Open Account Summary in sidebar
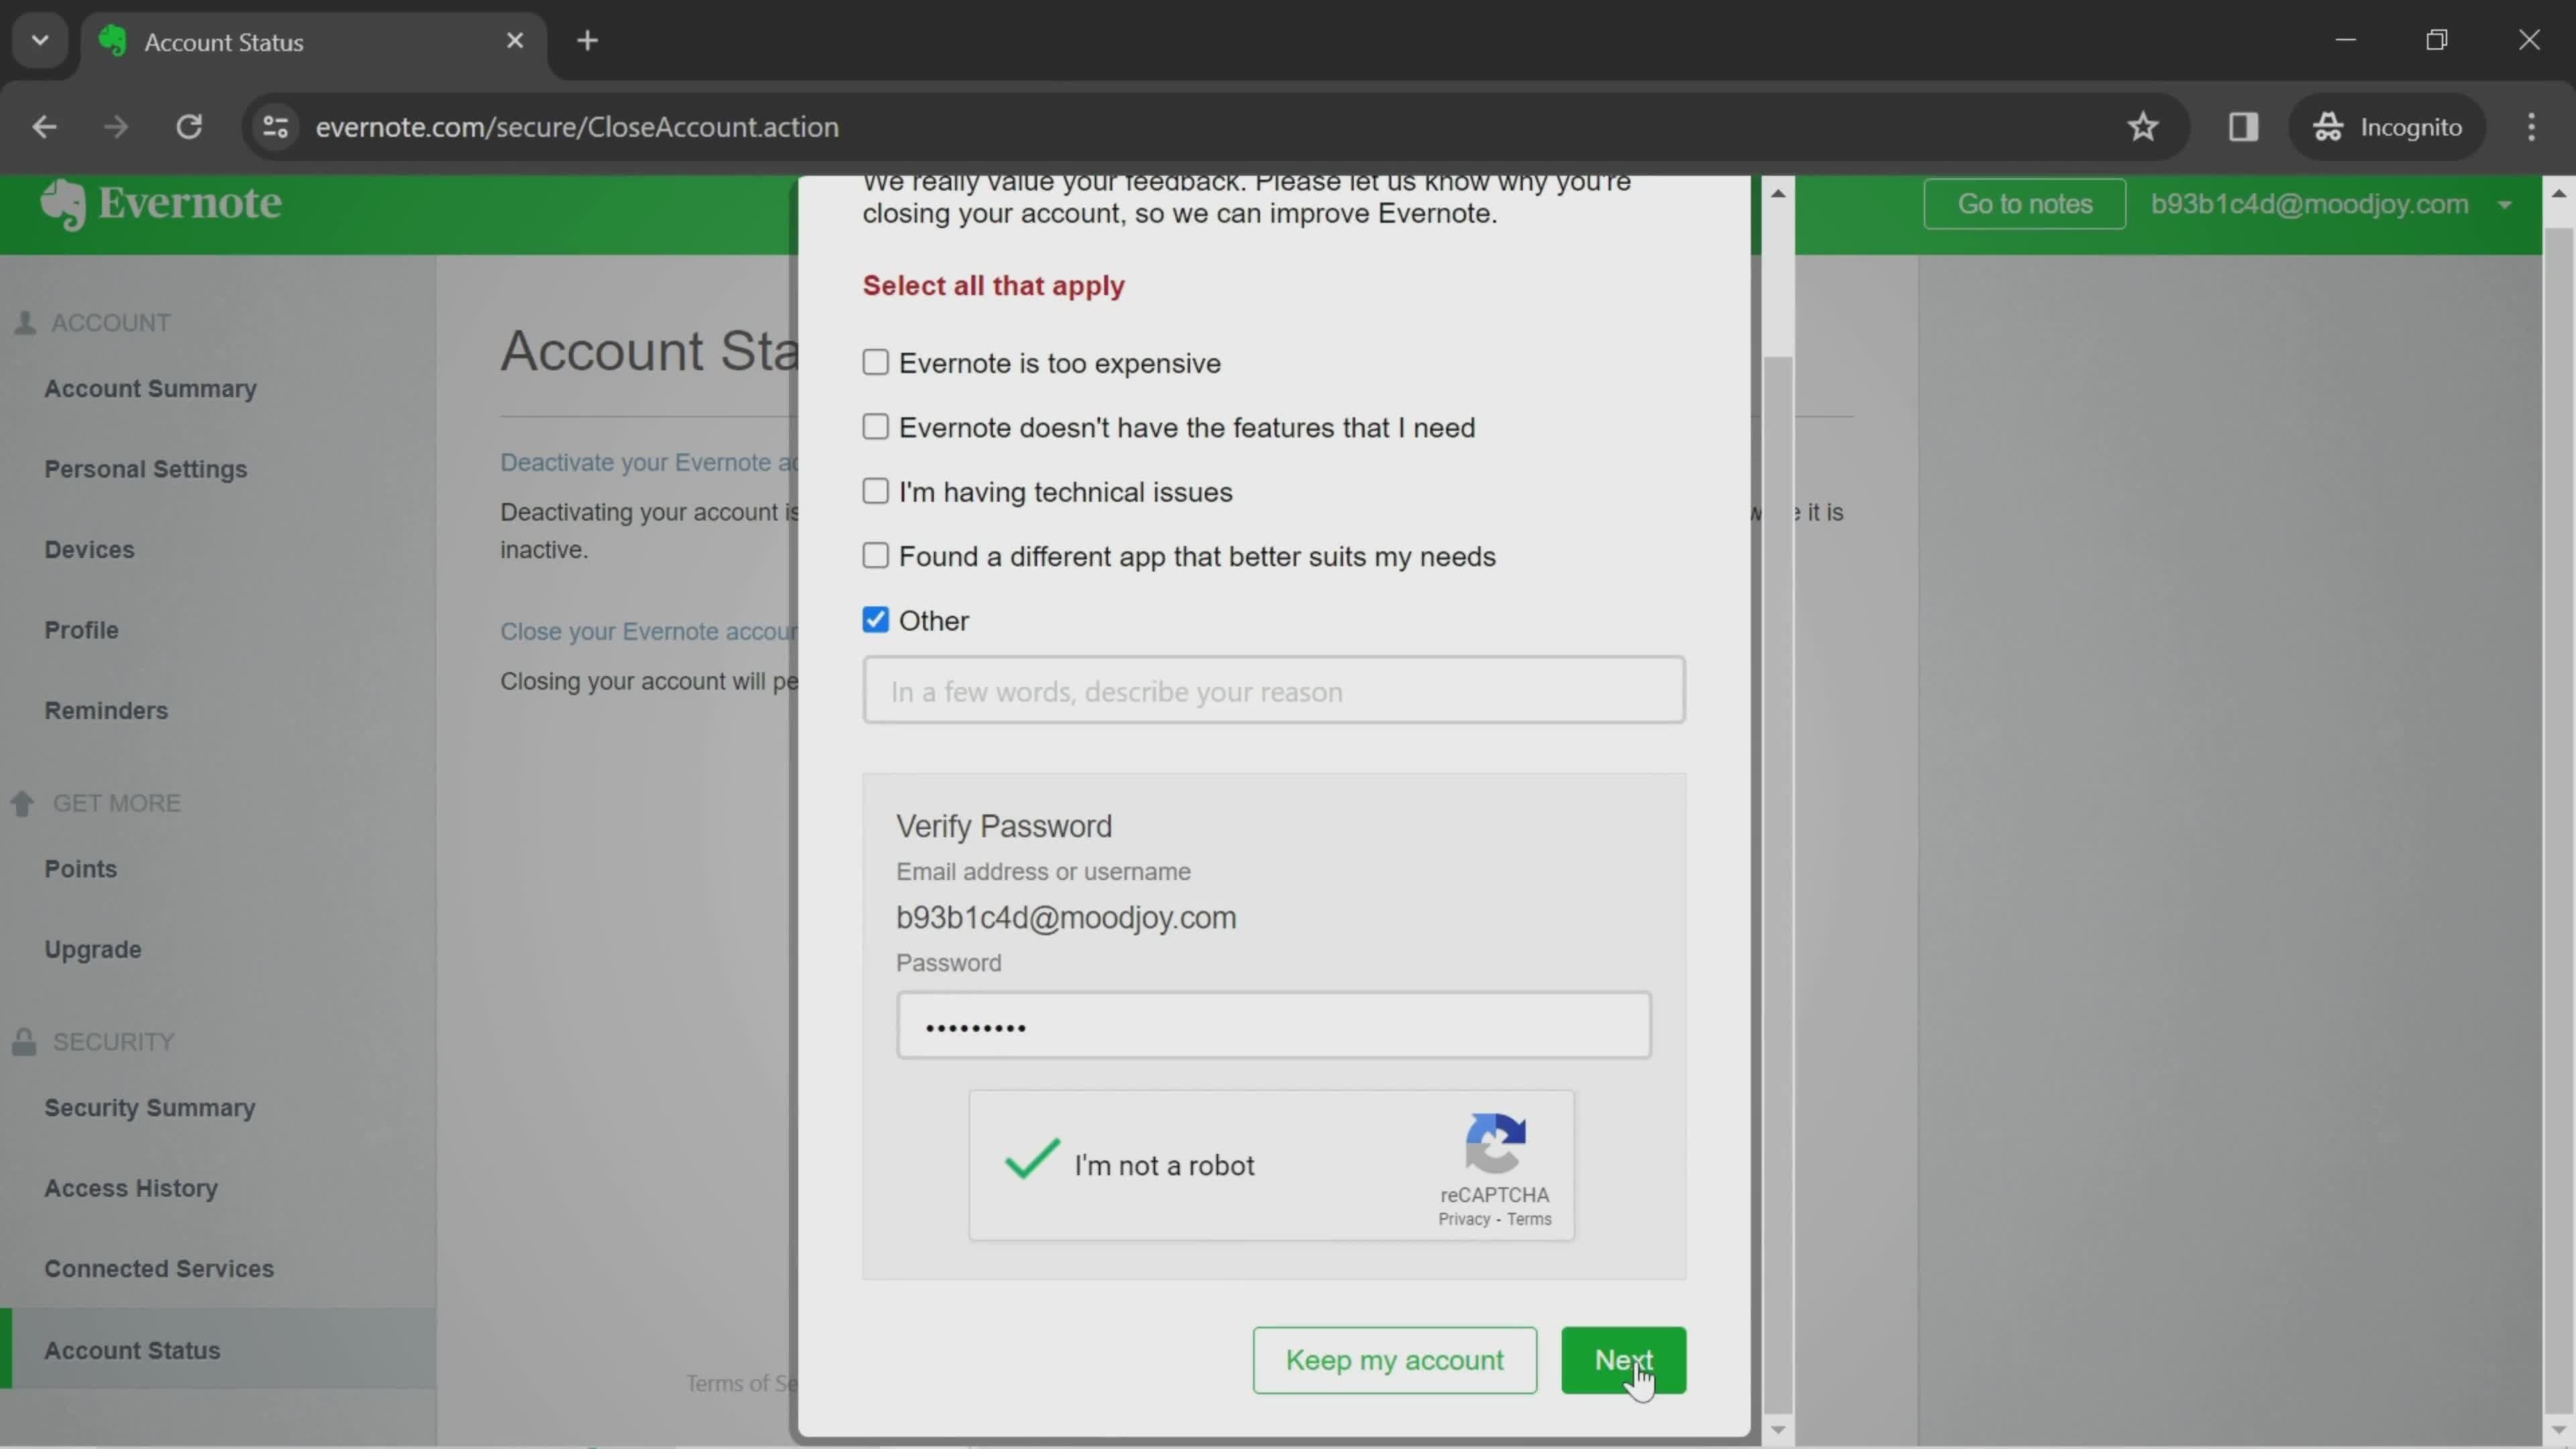The height and width of the screenshot is (1449, 2576). pos(150,389)
